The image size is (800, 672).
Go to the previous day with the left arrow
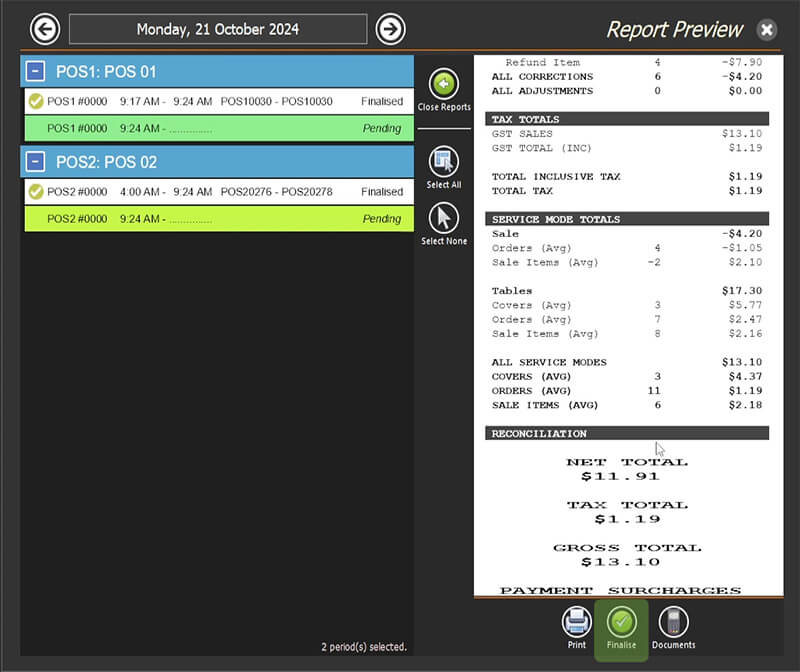[44, 29]
